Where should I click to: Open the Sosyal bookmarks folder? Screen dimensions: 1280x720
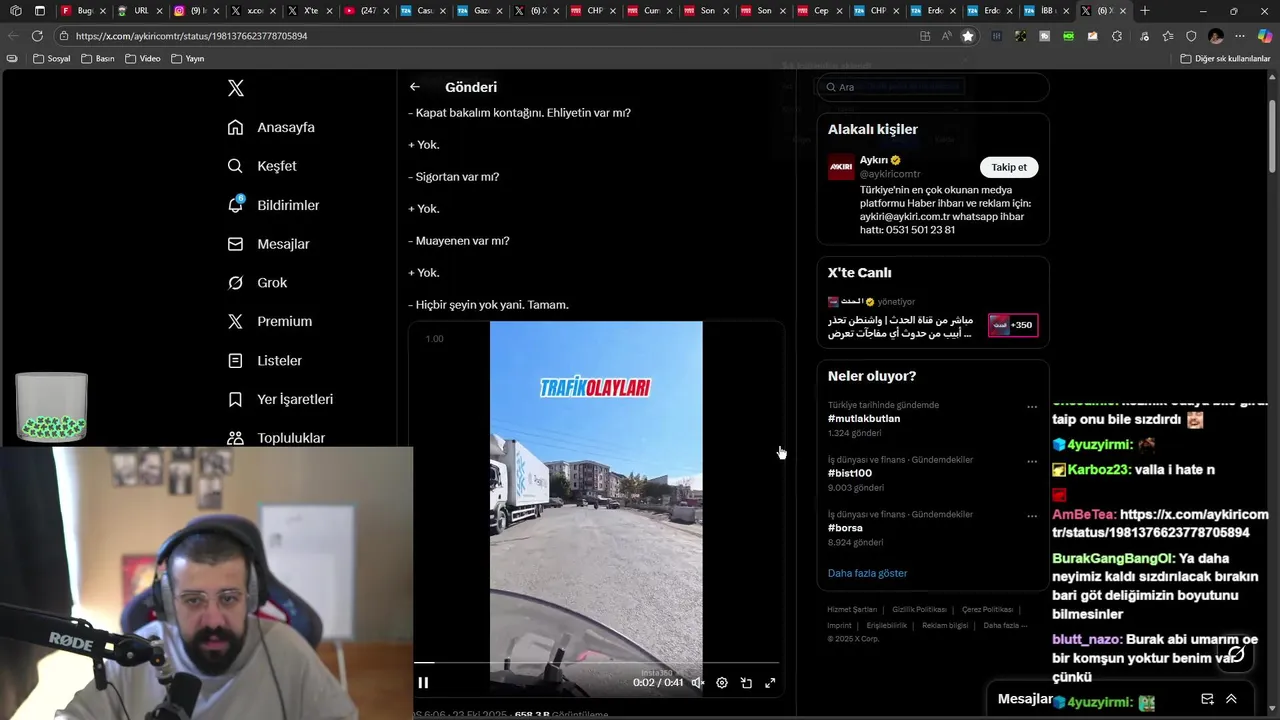tap(52, 59)
